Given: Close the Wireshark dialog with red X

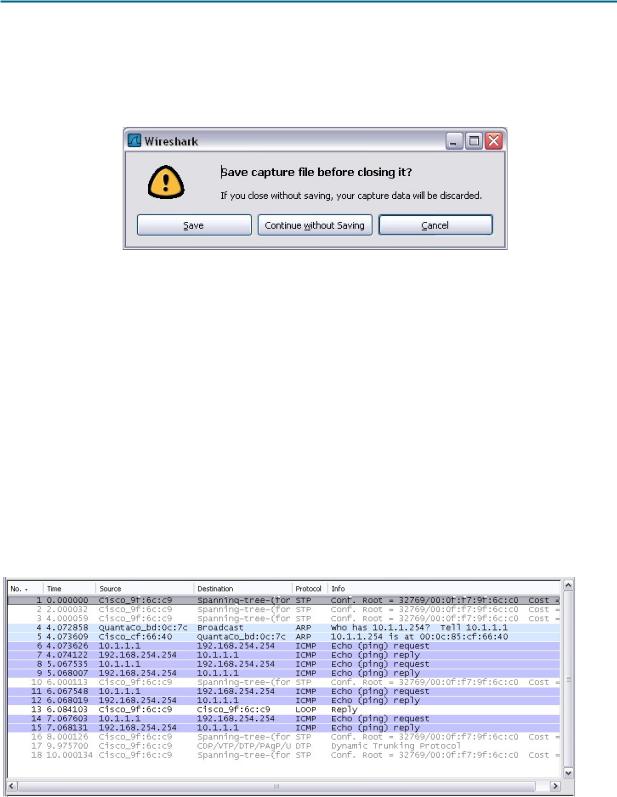Looking at the screenshot, I should click(x=493, y=141).
